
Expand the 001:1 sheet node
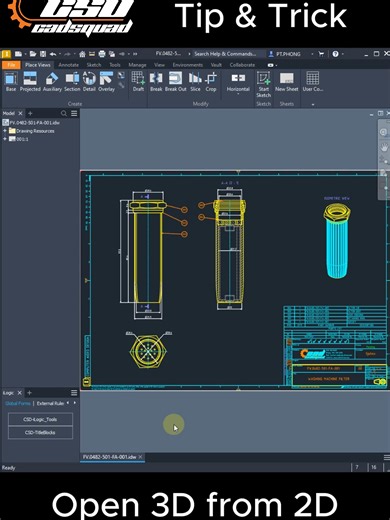[5, 139]
